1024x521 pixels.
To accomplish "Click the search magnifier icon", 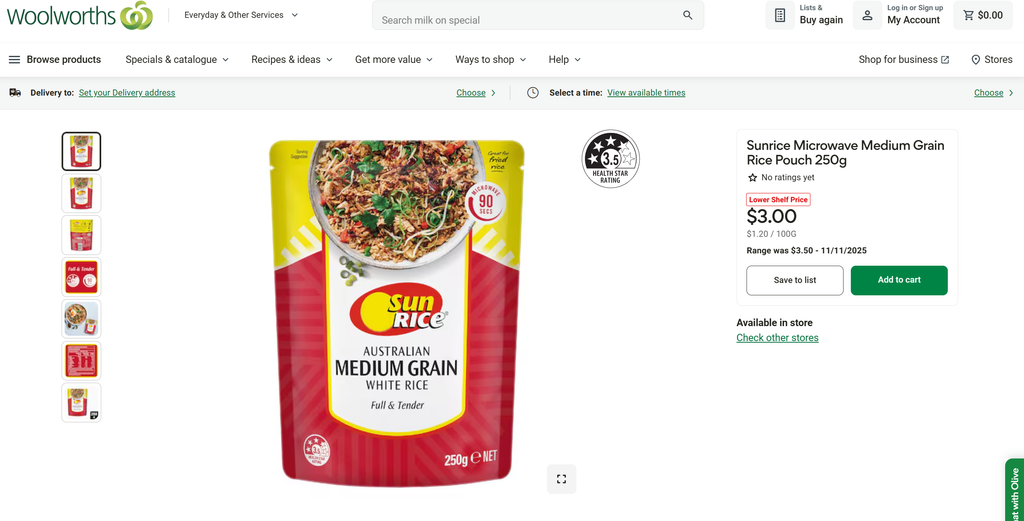I will (x=688, y=15).
